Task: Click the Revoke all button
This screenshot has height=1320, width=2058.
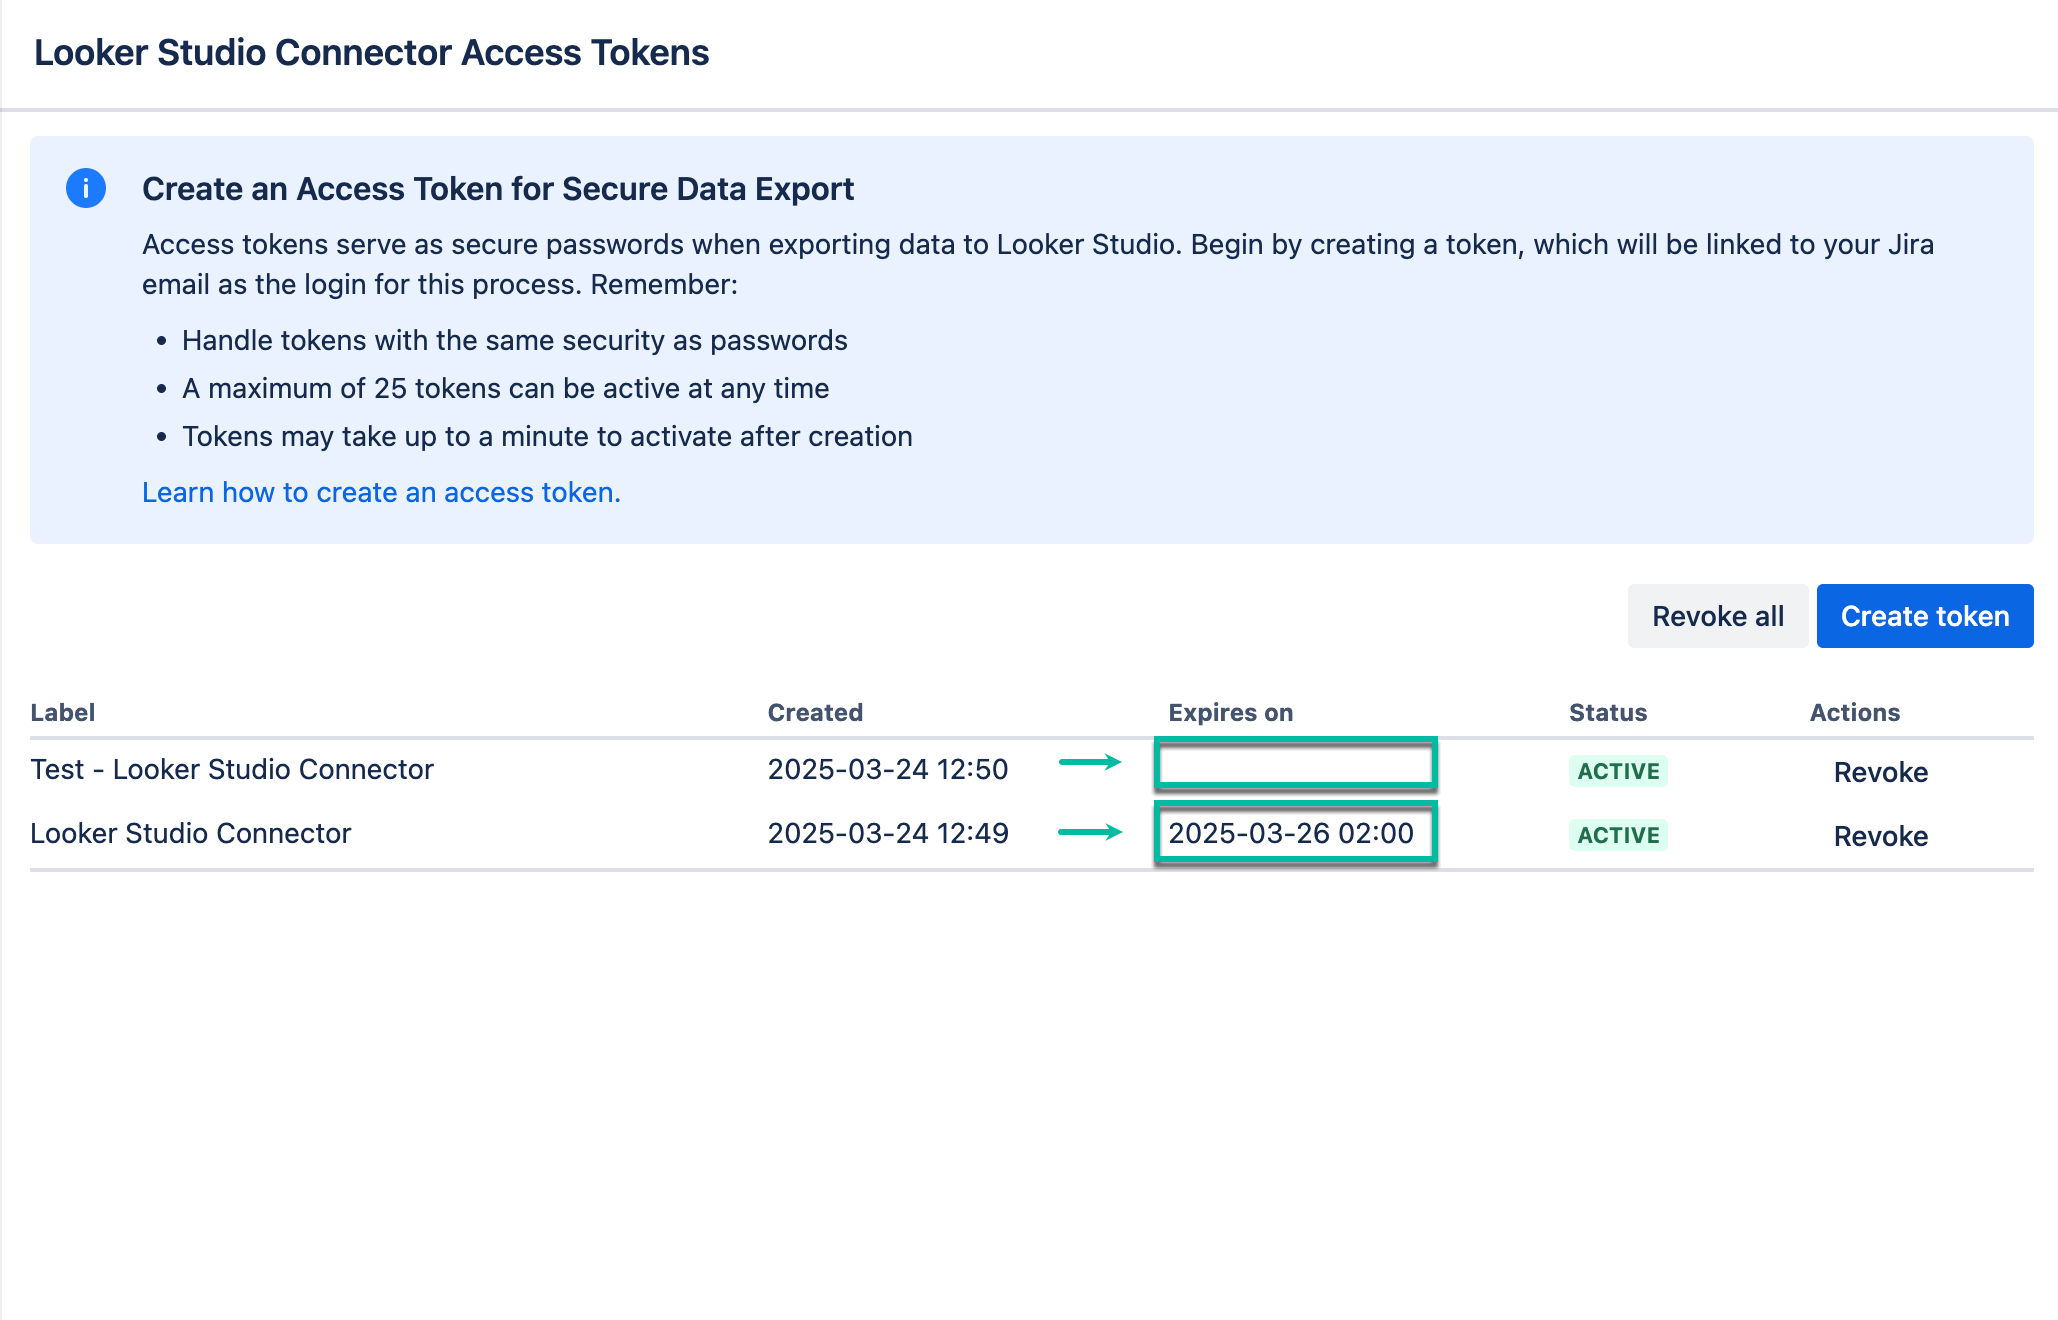Action: click(1717, 616)
